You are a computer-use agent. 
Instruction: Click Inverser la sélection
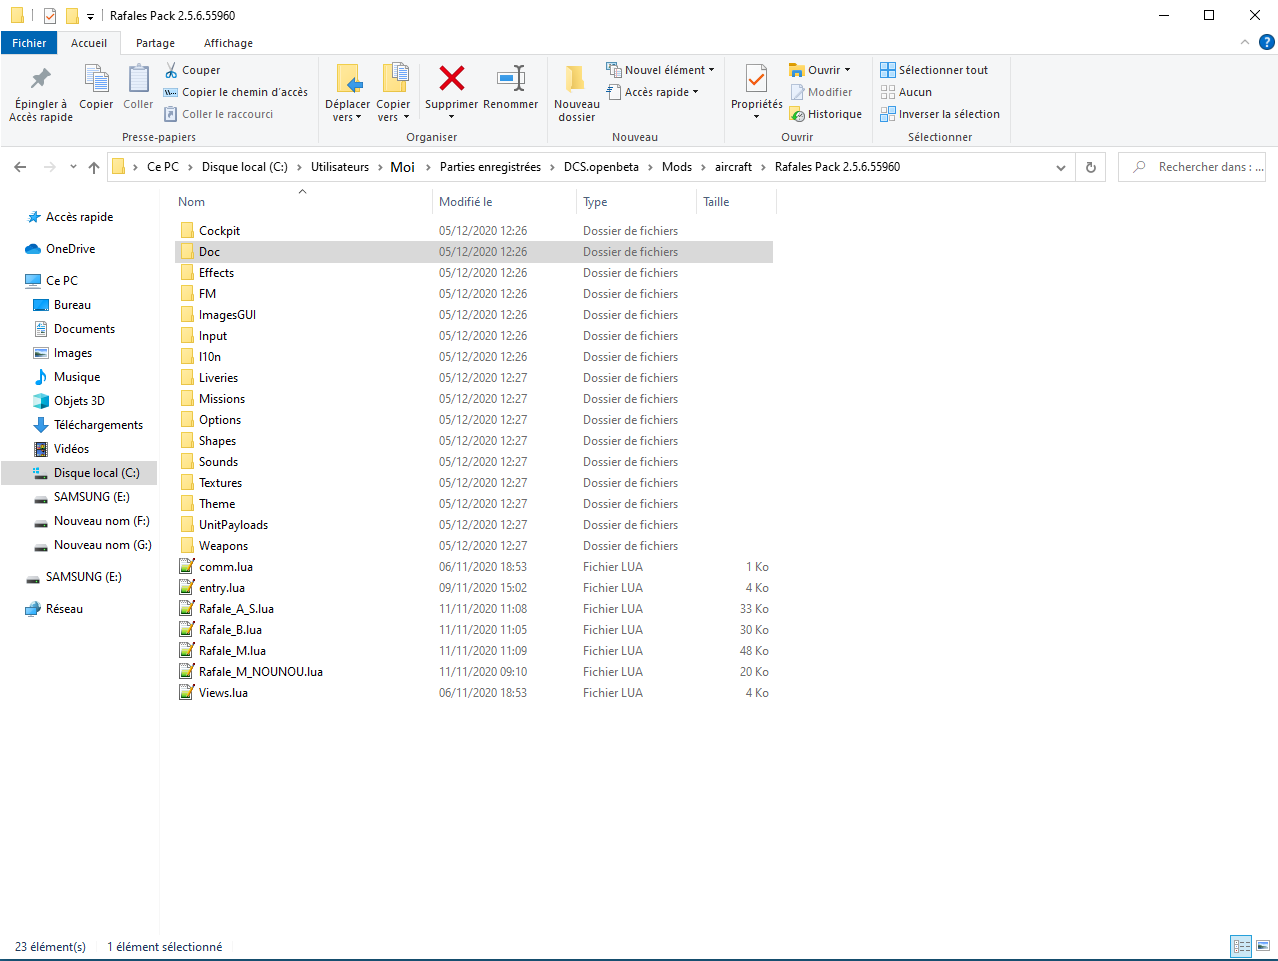pyautogui.click(x=940, y=114)
